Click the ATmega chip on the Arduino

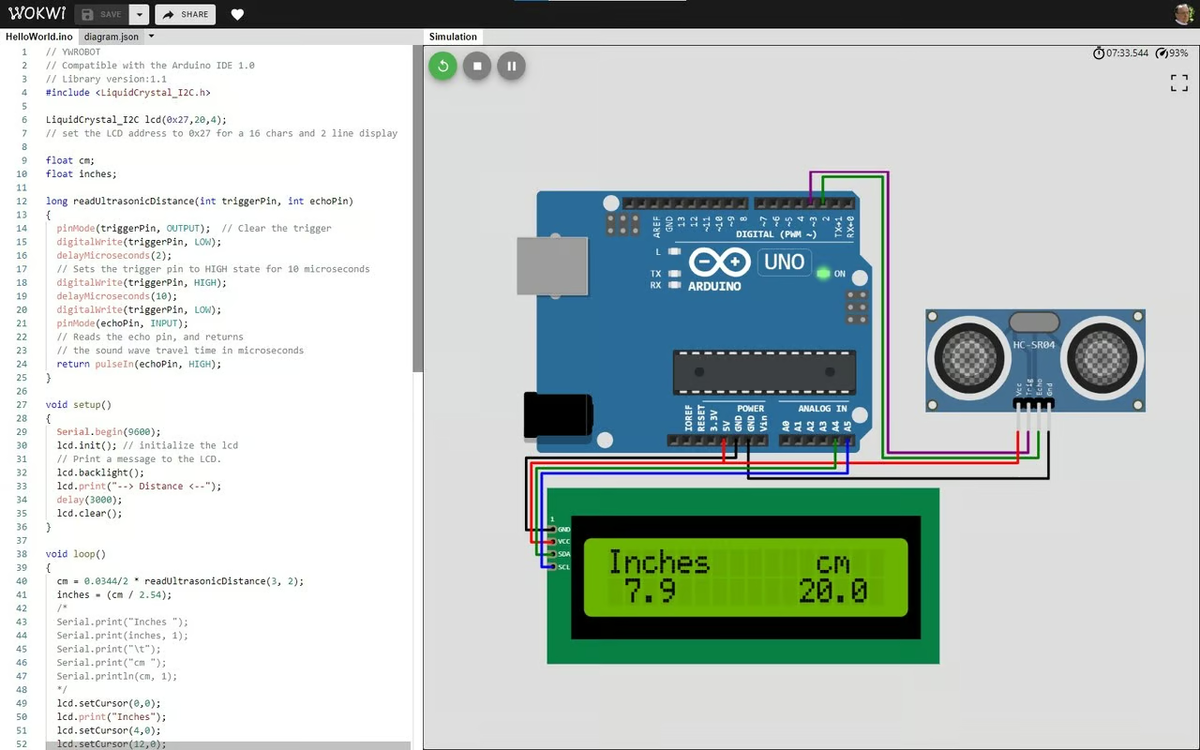[764, 372]
